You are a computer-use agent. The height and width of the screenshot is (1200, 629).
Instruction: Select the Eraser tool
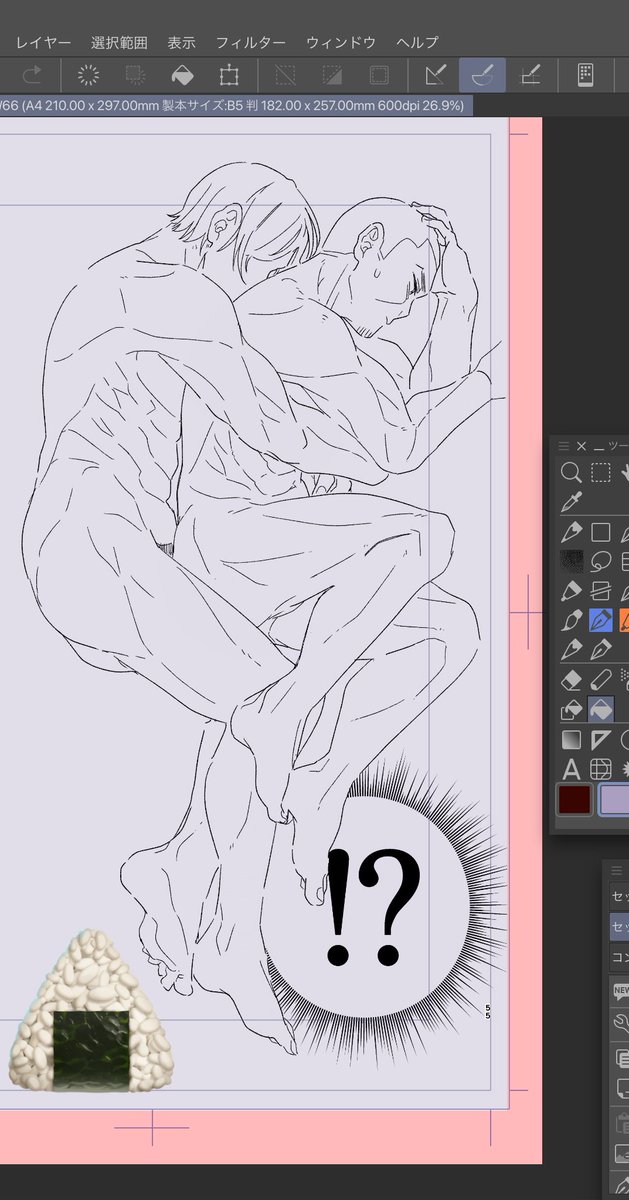point(571,682)
